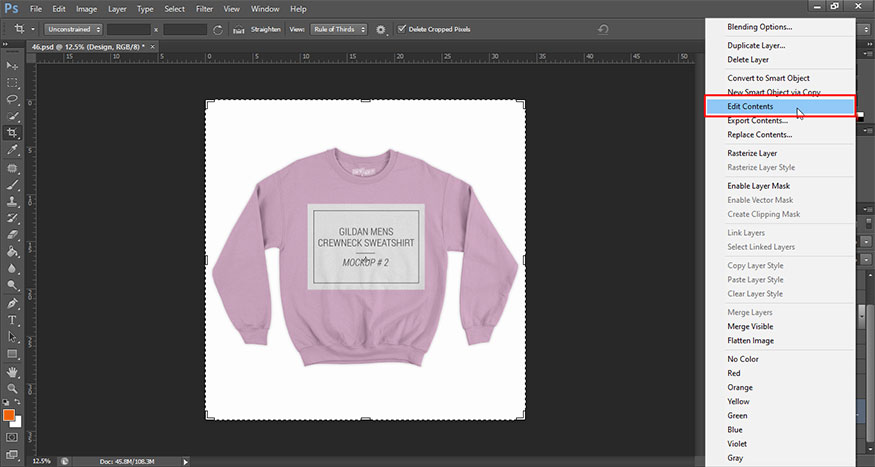This screenshot has width=875, height=467.
Task: Open the Layer menu
Action: [x=117, y=9]
